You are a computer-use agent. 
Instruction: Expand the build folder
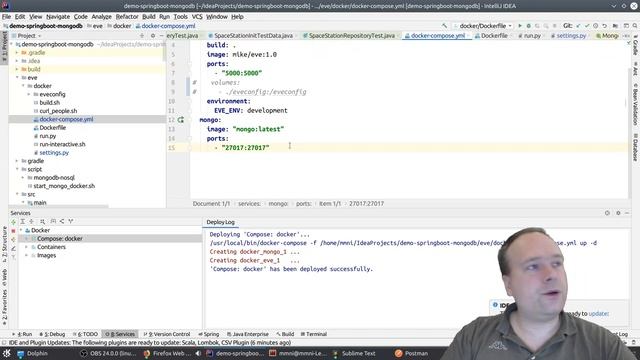17,69
